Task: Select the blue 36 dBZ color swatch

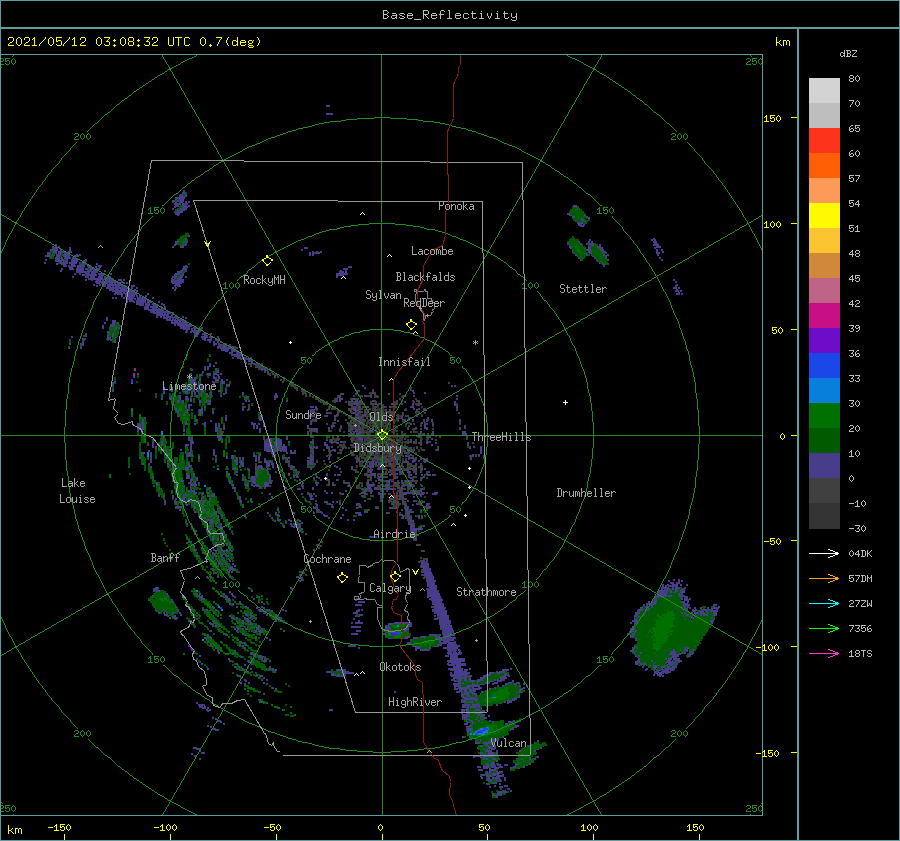Action: click(x=824, y=365)
